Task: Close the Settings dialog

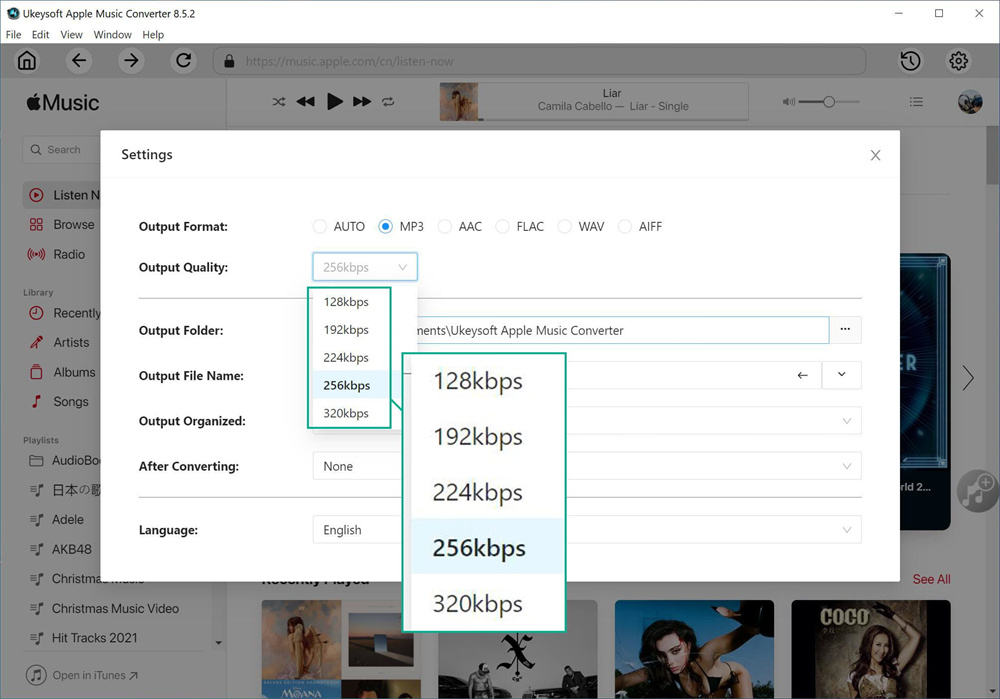Action: [875, 155]
